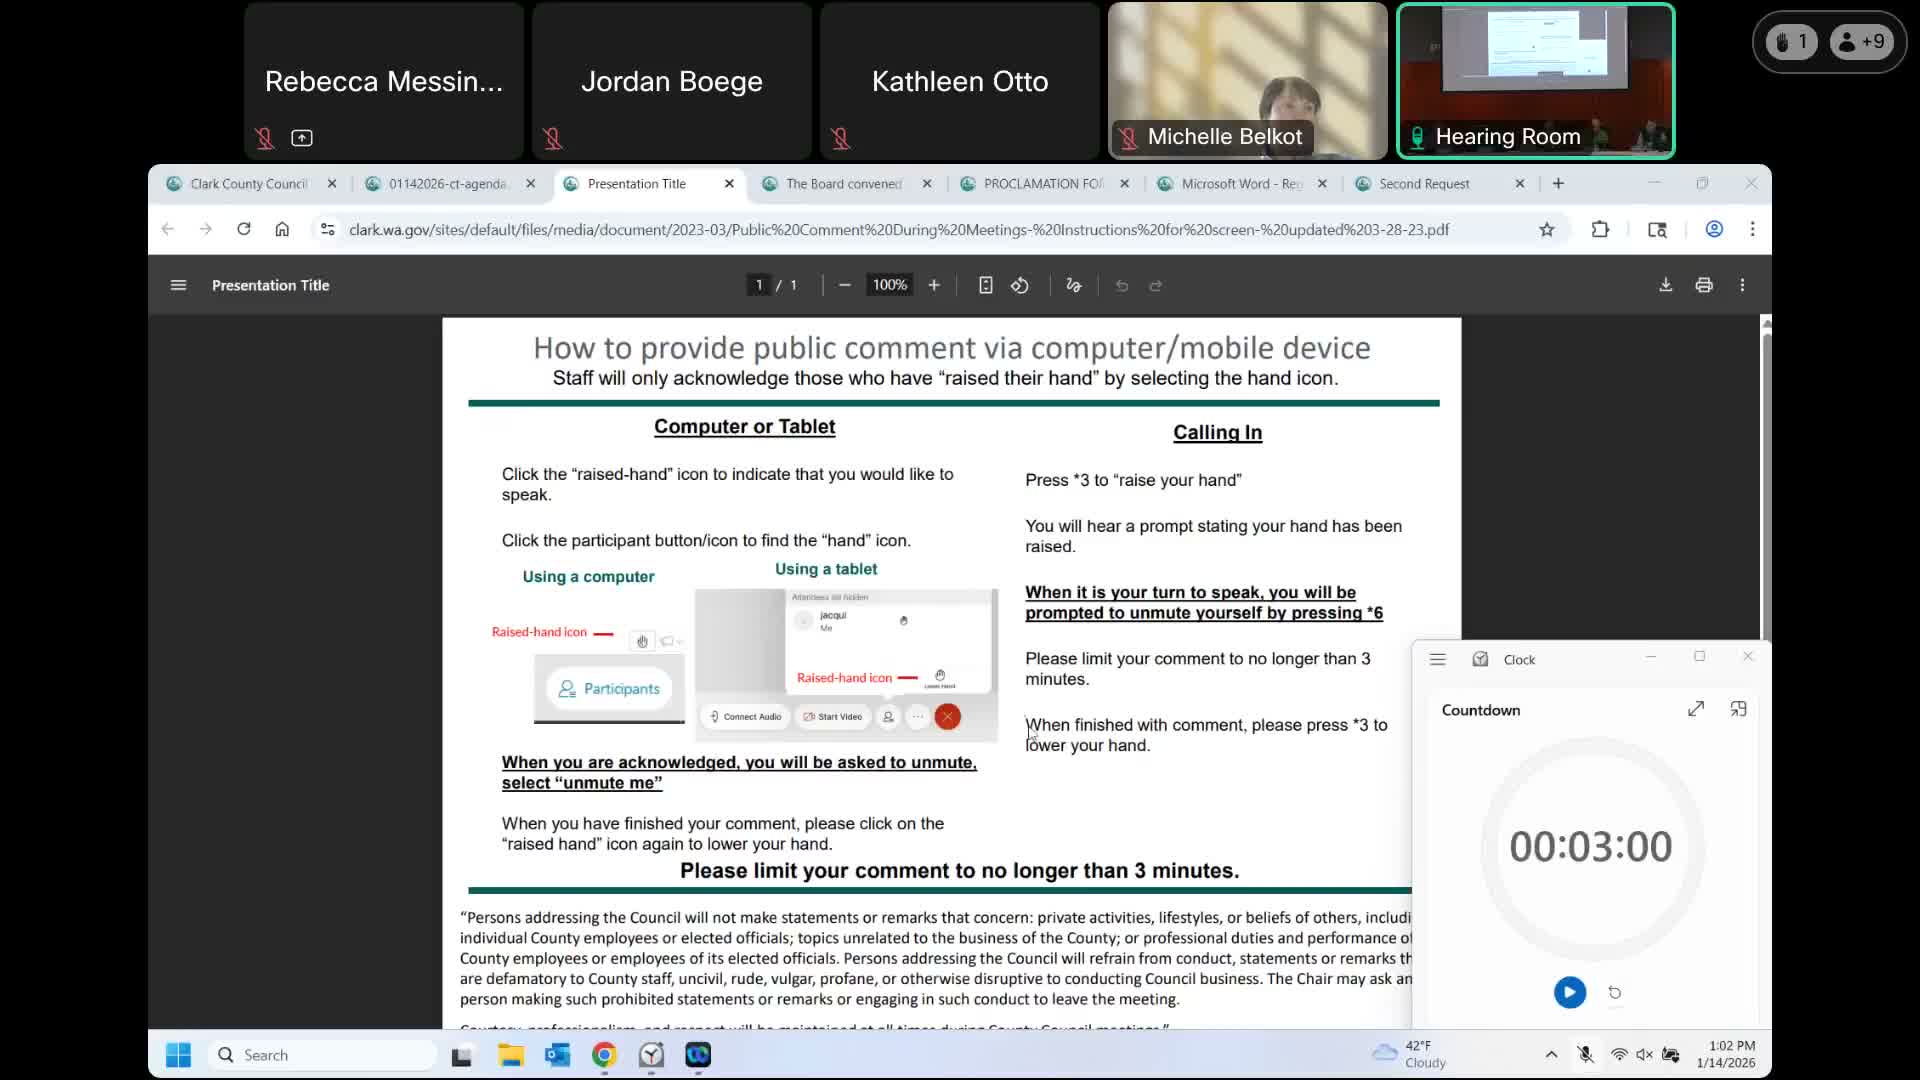The height and width of the screenshot is (1080, 1920).
Task: Reset the countdown timer
Action: pyautogui.click(x=1614, y=992)
